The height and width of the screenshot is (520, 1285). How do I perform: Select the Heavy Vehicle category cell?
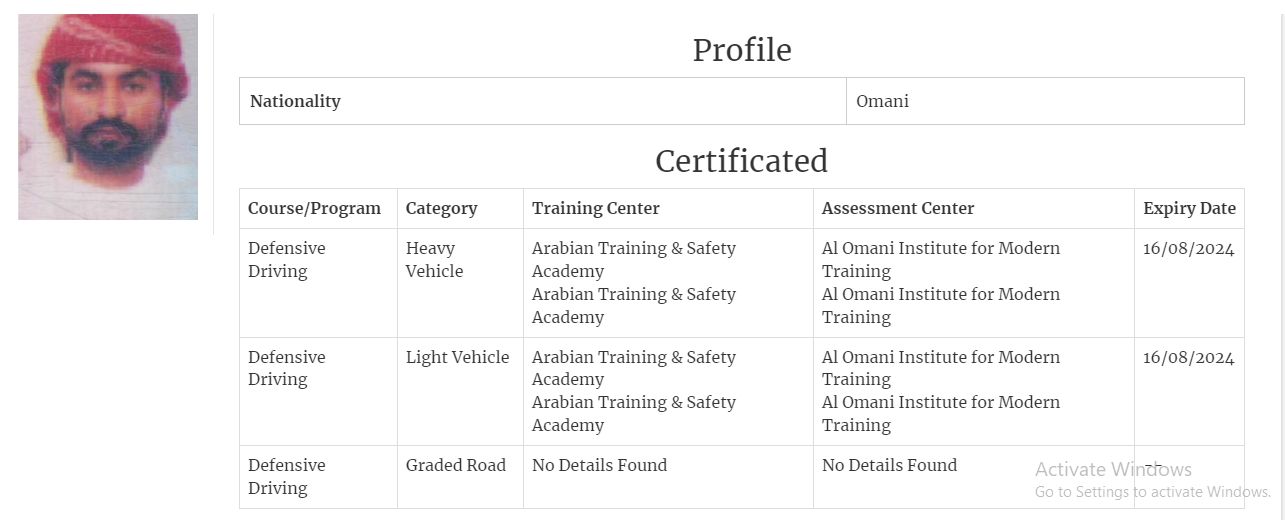tap(434, 260)
